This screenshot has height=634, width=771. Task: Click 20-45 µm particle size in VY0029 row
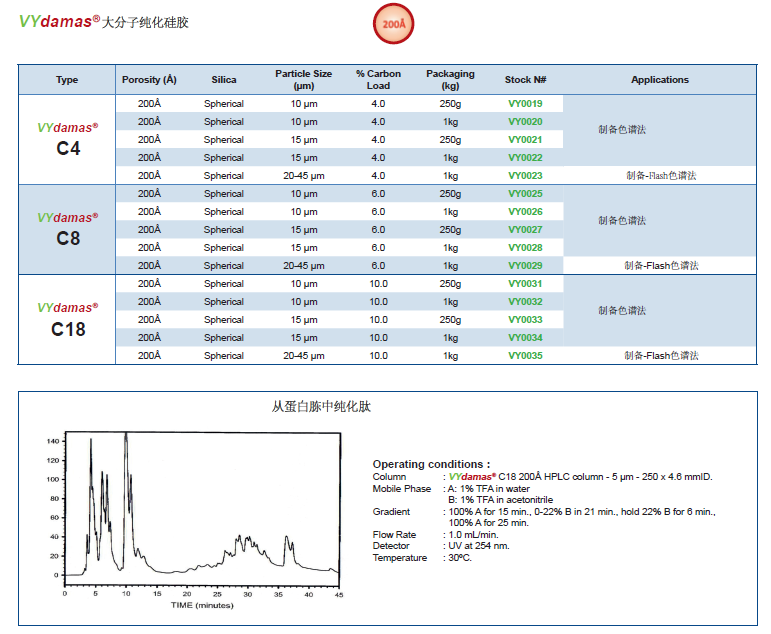(x=303, y=266)
